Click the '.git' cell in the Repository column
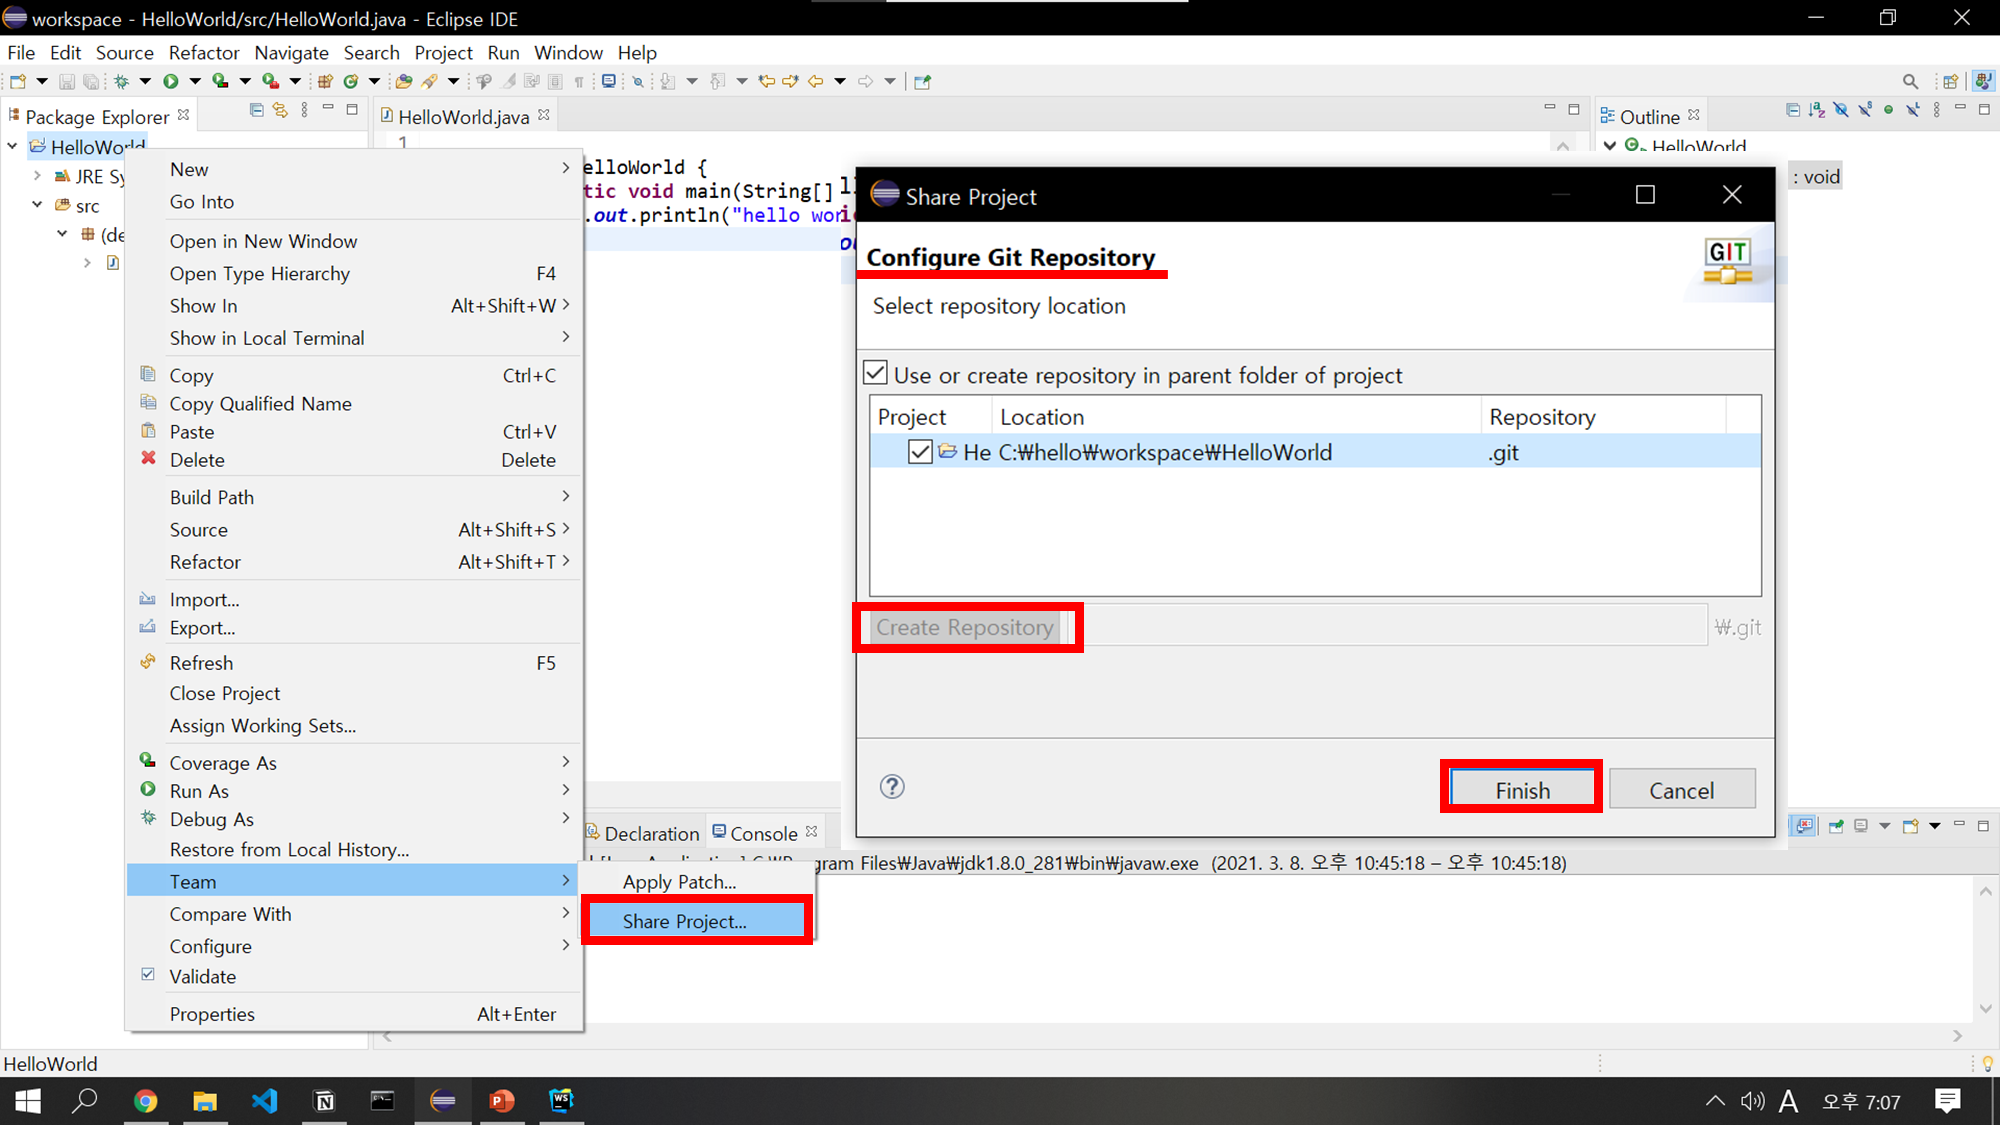The image size is (2000, 1125). click(x=1504, y=452)
